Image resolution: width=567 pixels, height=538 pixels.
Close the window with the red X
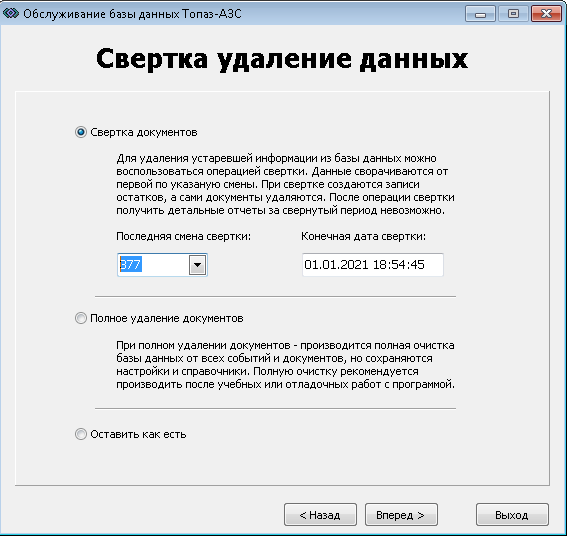tap(546, 14)
